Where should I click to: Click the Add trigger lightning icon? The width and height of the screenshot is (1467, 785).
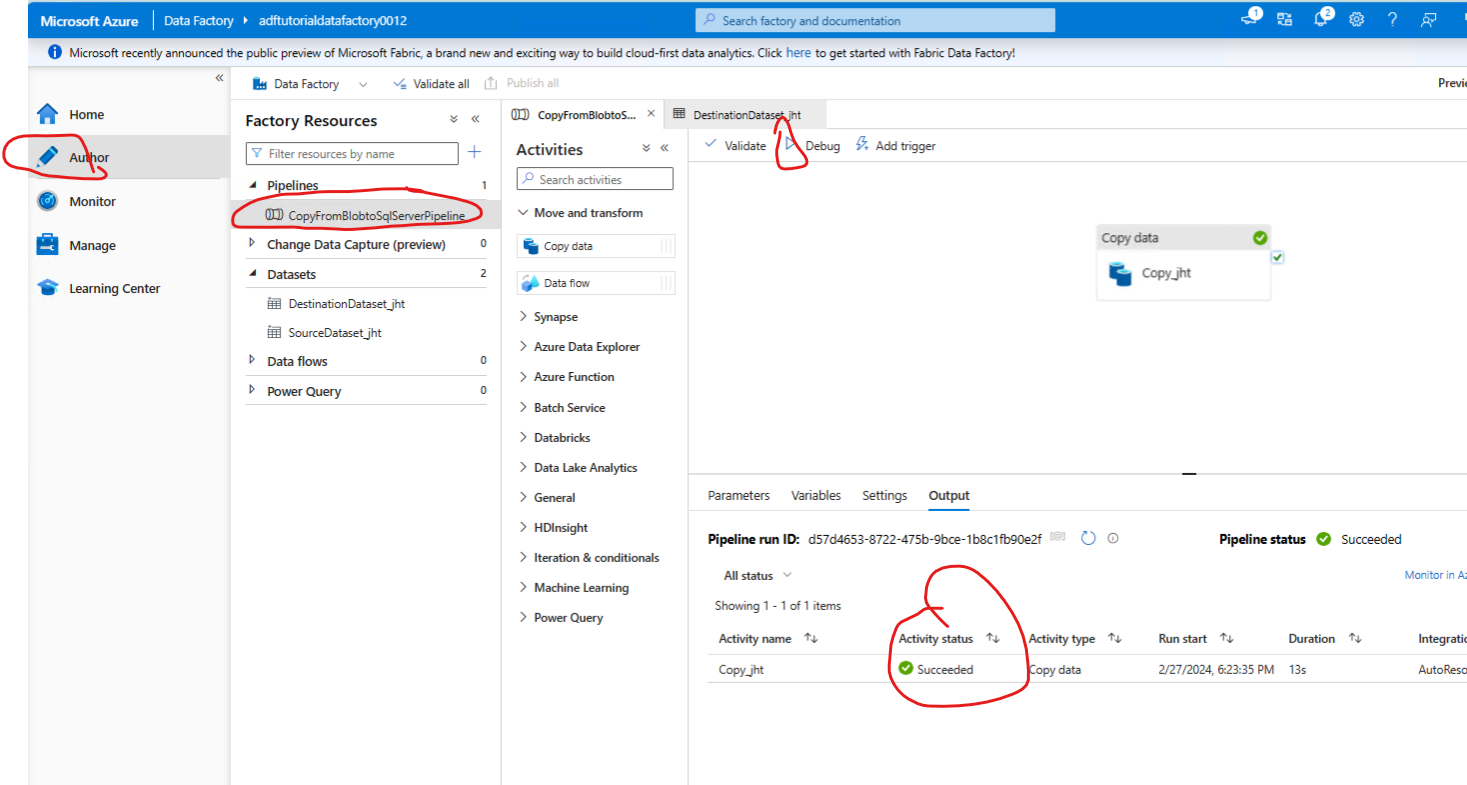862,145
